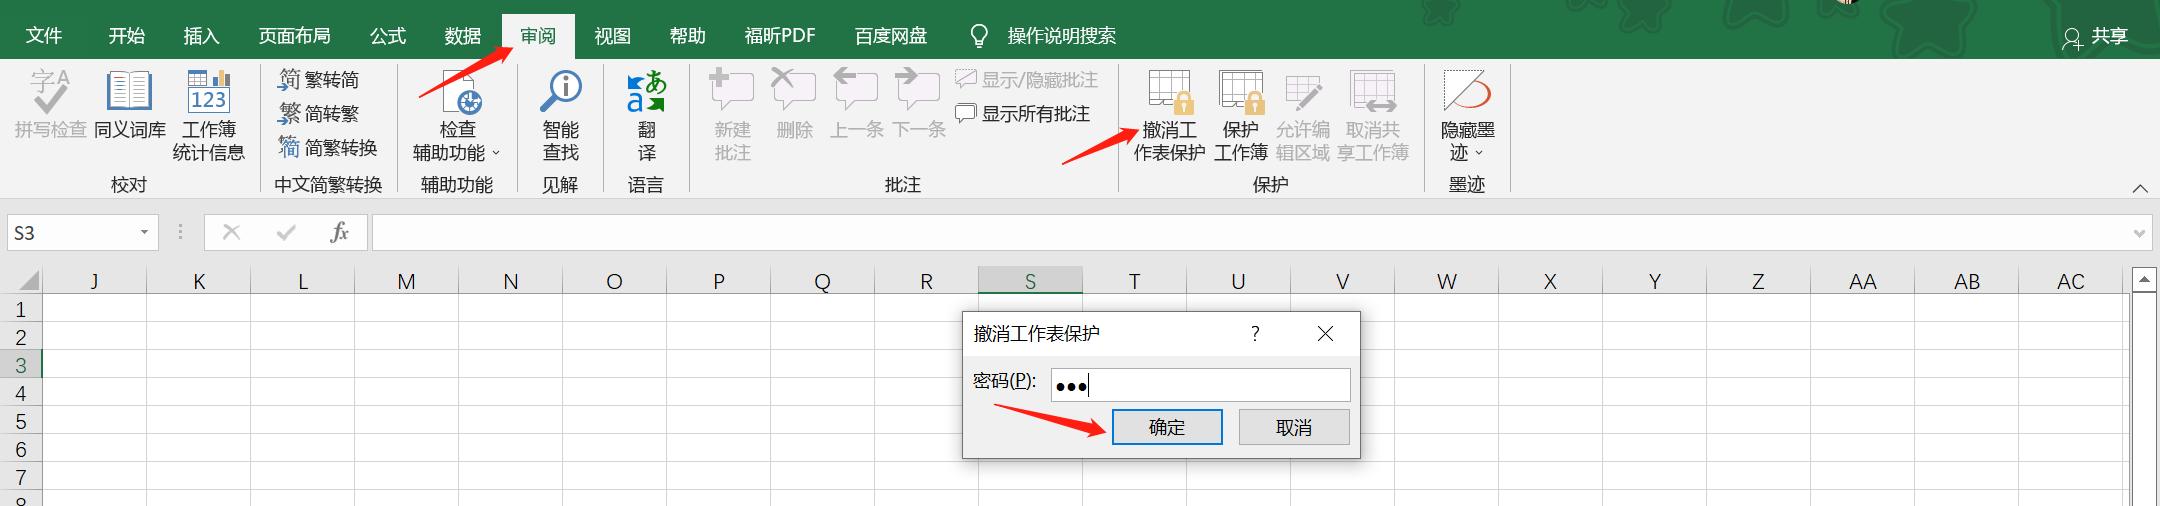2160x506 pixels.
Task: Switch to the View (视图) tab
Action: click(613, 36)
